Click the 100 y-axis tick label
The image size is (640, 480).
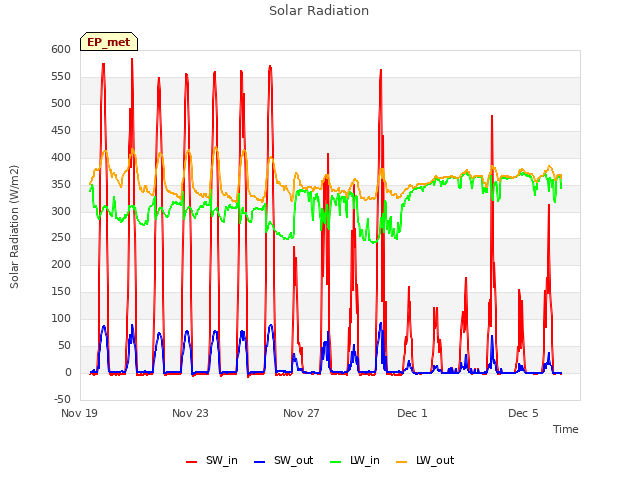click(x=61, y=318)
